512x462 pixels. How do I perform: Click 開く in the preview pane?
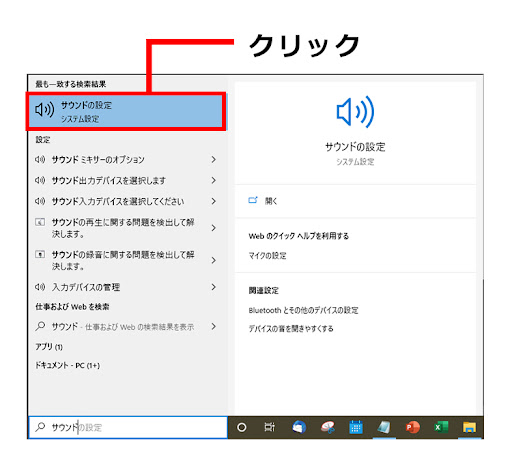(x=271, y=201)
